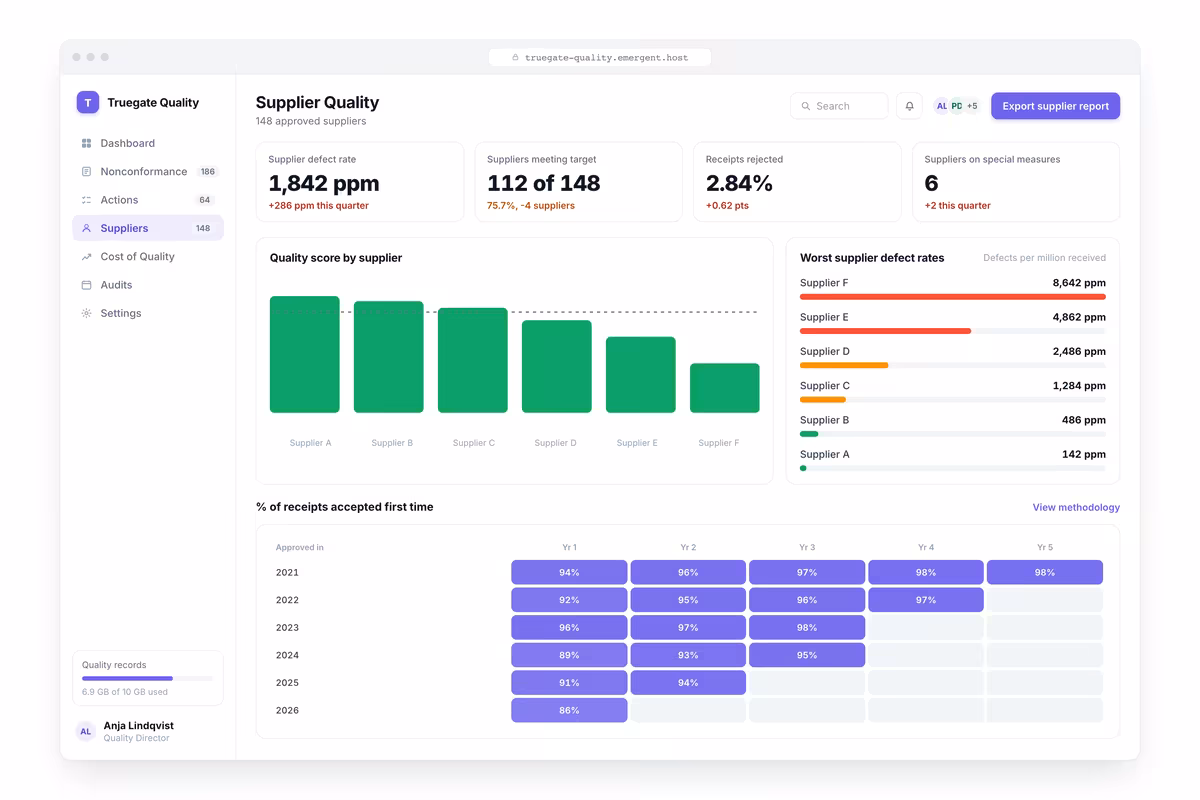Click the 2025 Yr 2 94% cell

click(x=688, y=683)
